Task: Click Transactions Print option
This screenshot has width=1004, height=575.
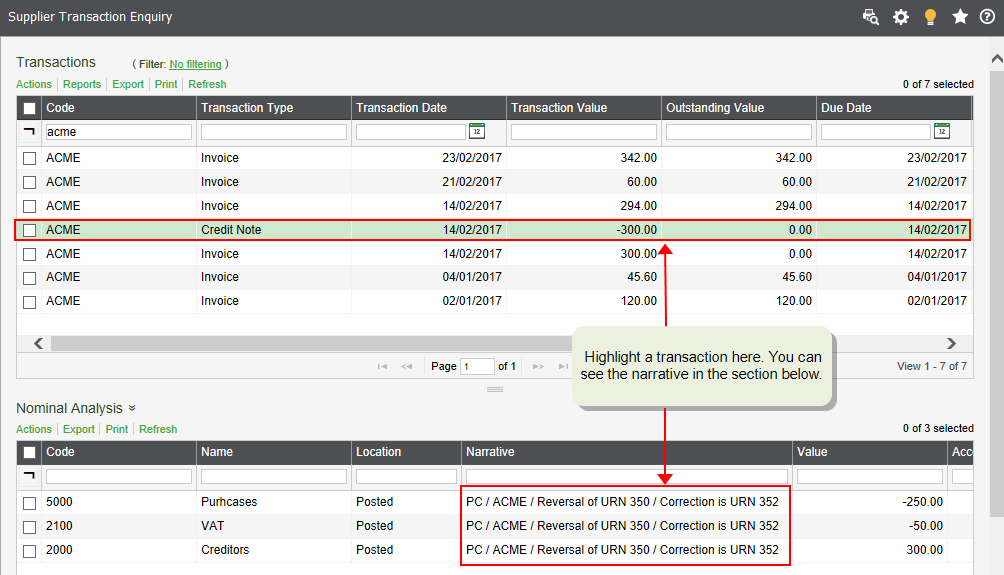Action: [x=166, y=84]
